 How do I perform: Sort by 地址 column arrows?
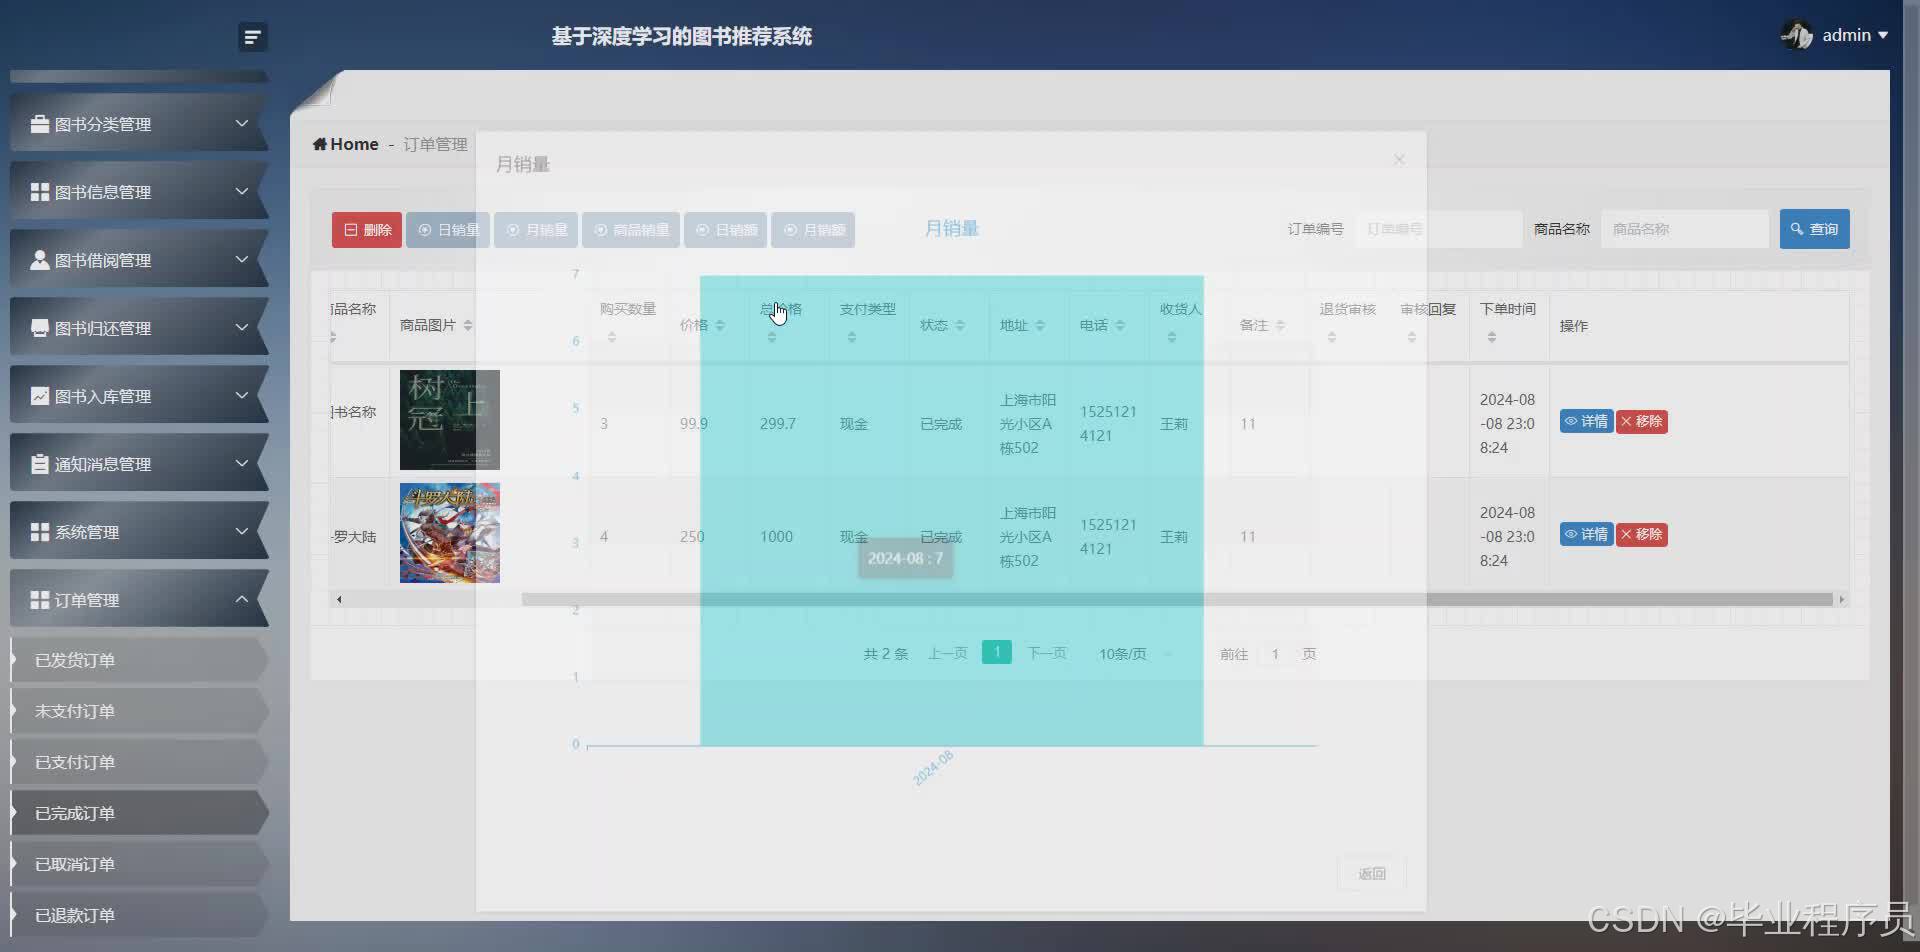pyautogui.click(x=1040, y=326)
